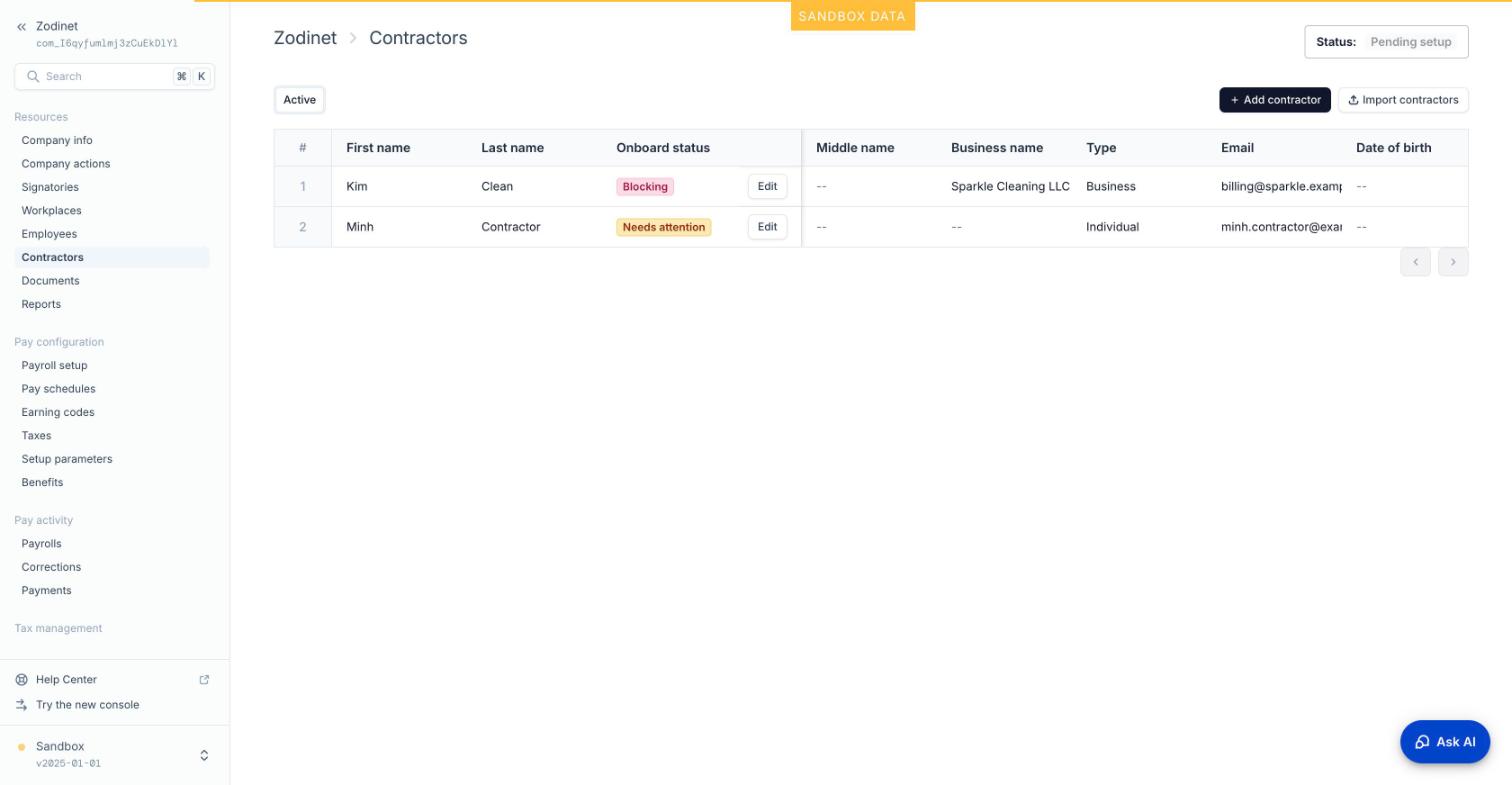Open Help Center link
This screenshot has width=1512, height=785.
[x=66, y=680]
